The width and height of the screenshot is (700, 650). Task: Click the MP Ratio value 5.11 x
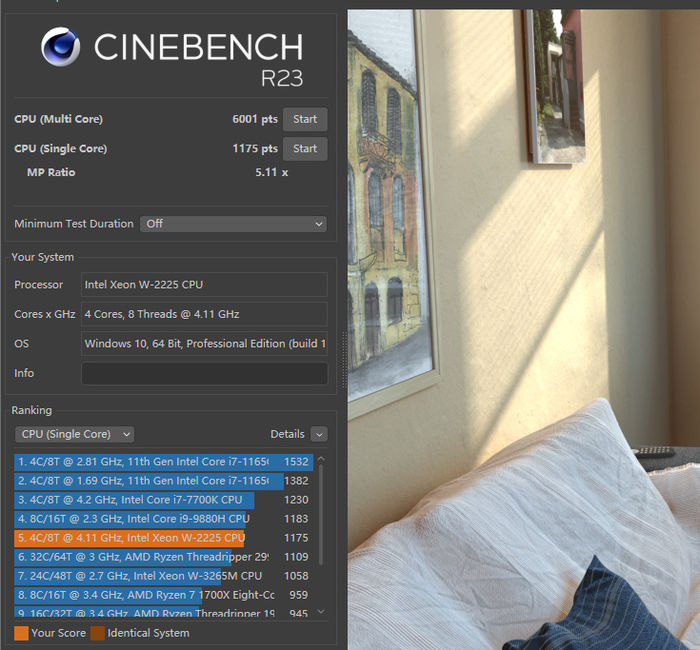[271, 172]
